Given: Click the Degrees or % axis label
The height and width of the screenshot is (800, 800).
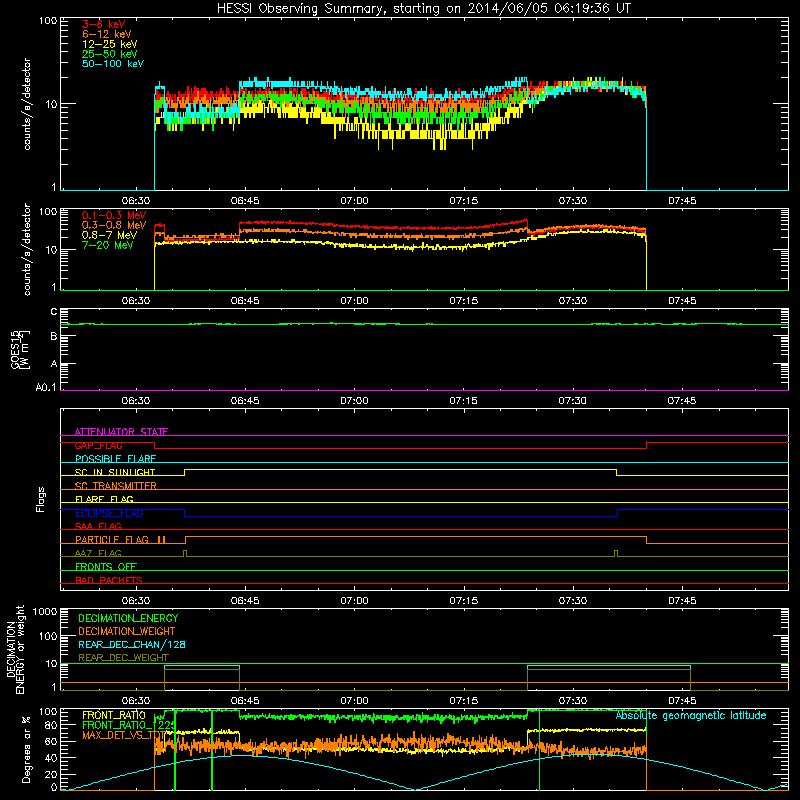Looking at the screenshot, I should (x=26, y=749).
